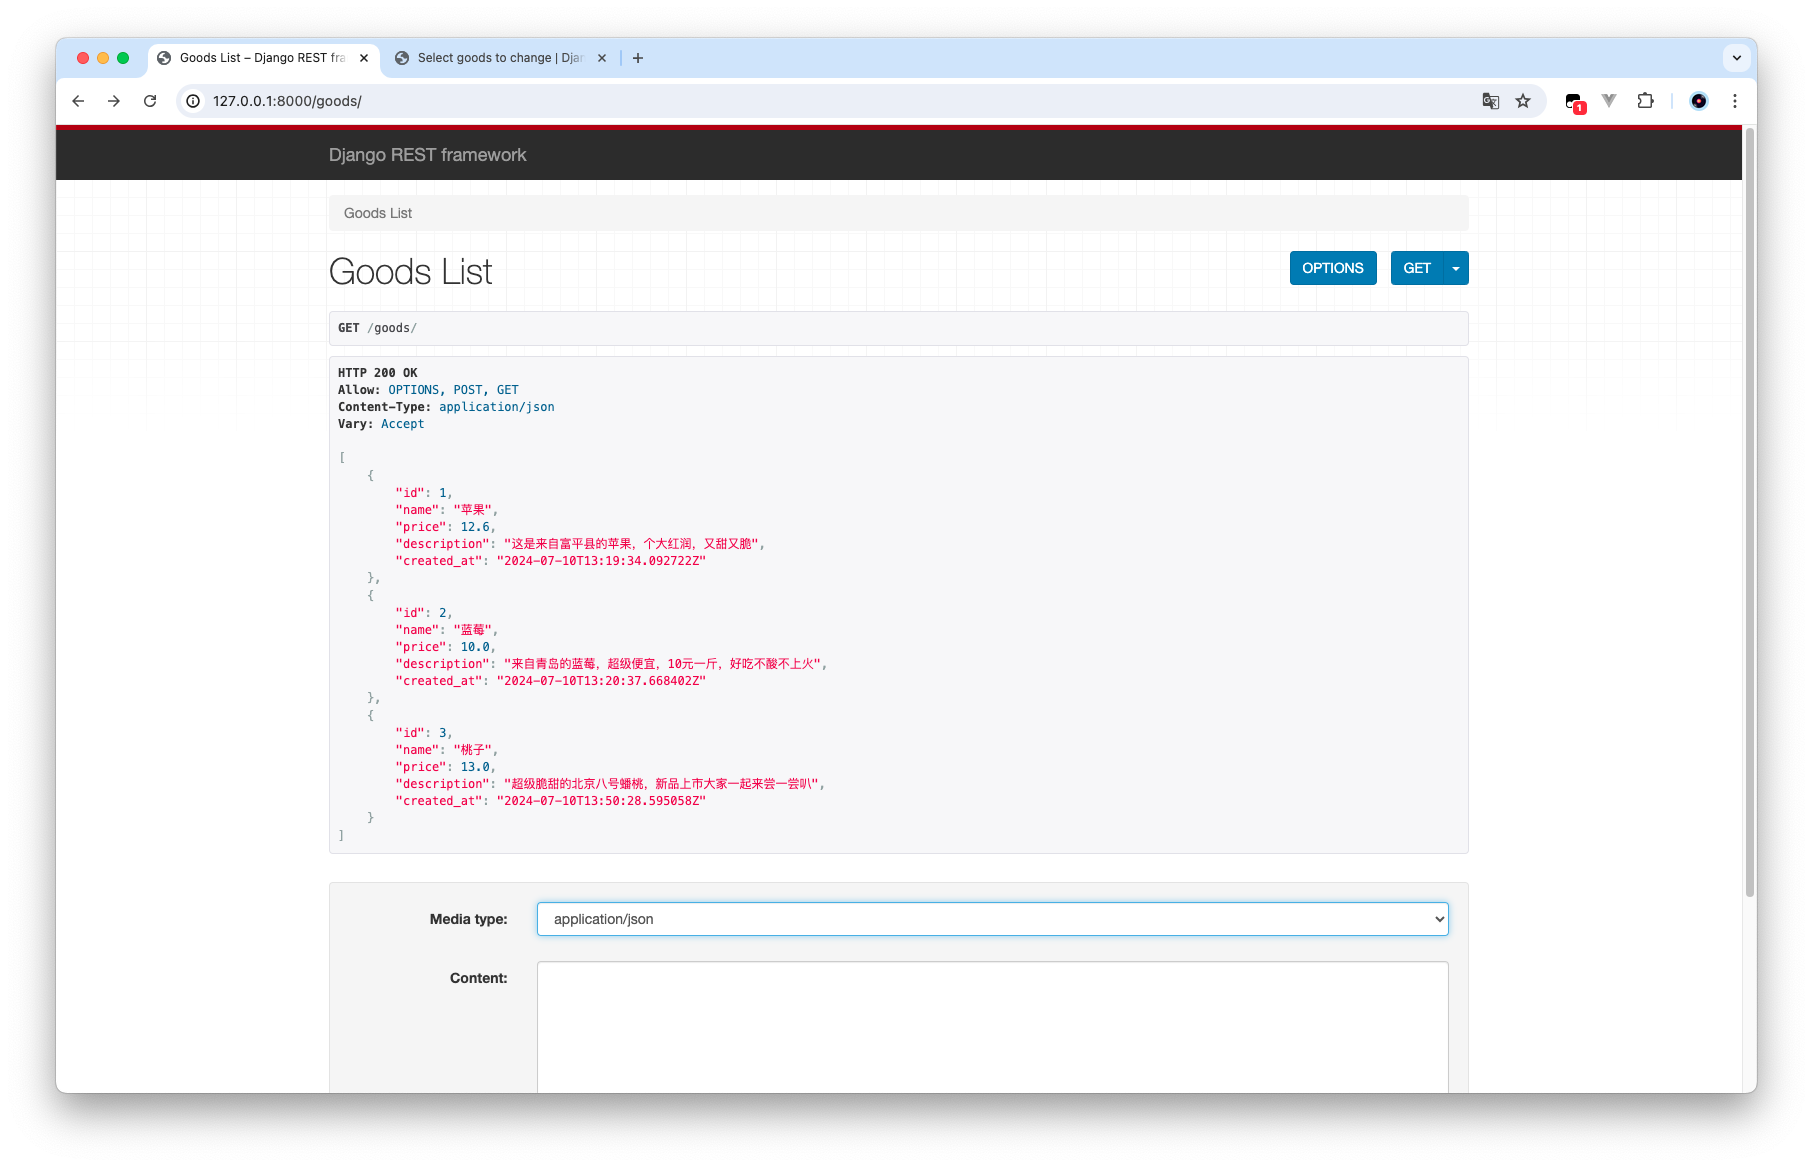The width and height of the screenshot is (1813, 1167).
Task: Click the name value "蓝莓"
Action: tap(472, 630)
